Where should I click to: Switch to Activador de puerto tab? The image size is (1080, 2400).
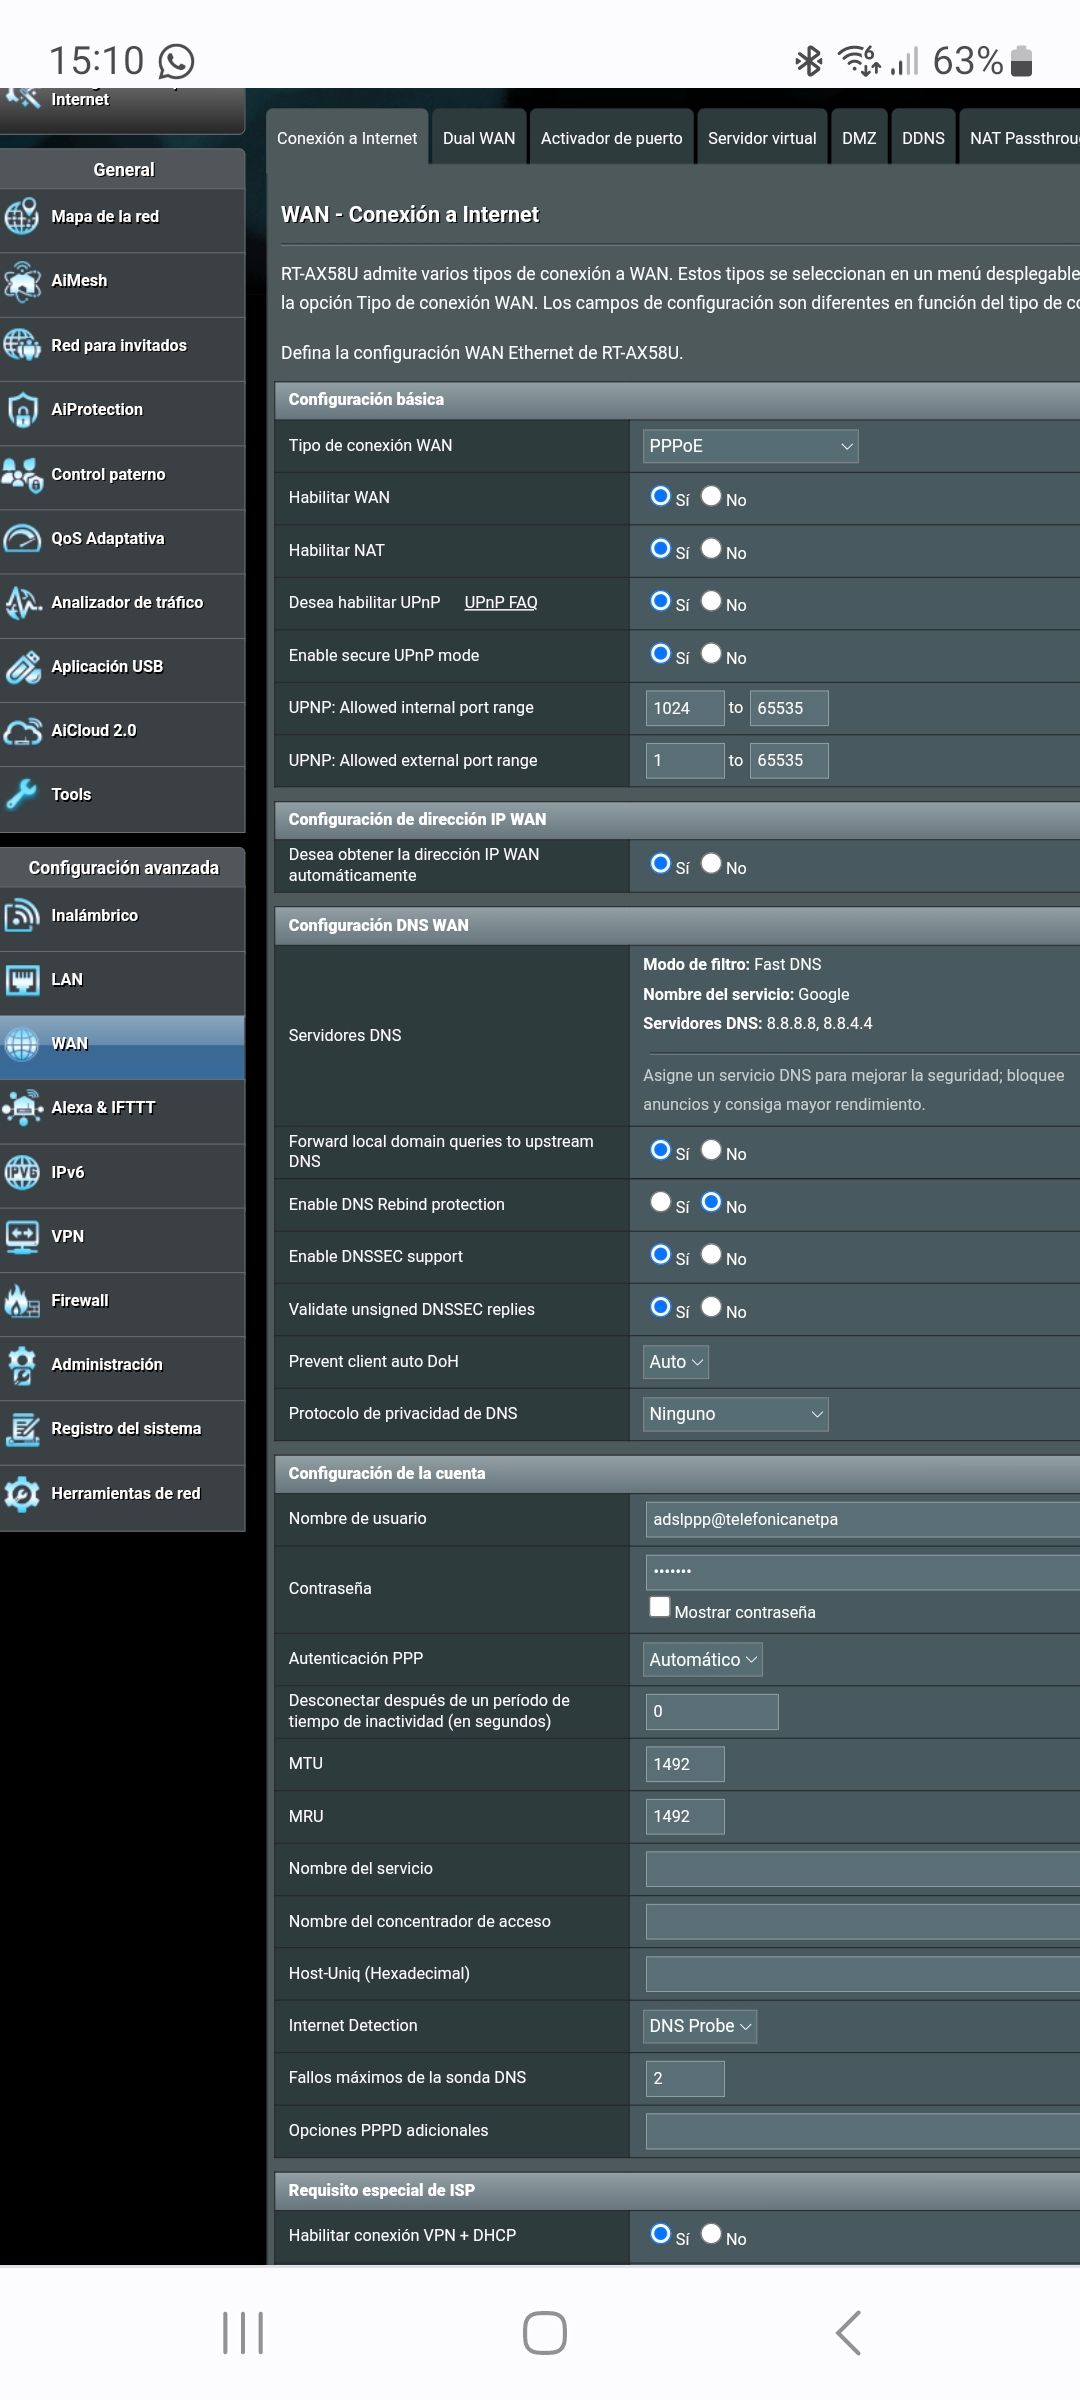[612, 138]
